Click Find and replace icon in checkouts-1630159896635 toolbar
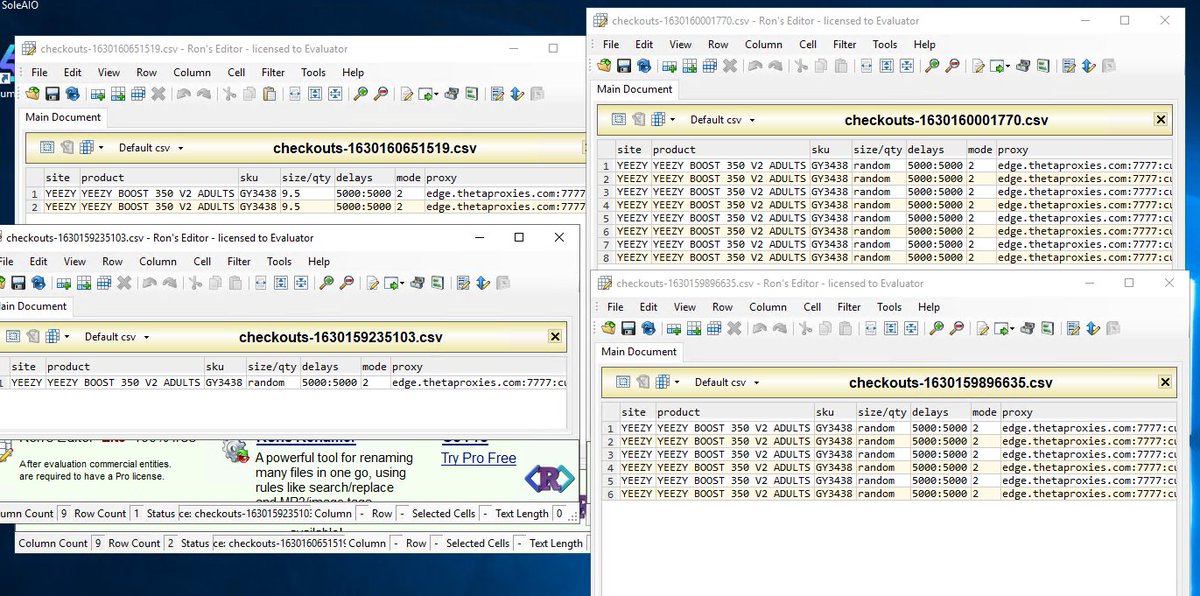Image resolution: width=1200 pixels, height=596 pixels. point(957,328)
